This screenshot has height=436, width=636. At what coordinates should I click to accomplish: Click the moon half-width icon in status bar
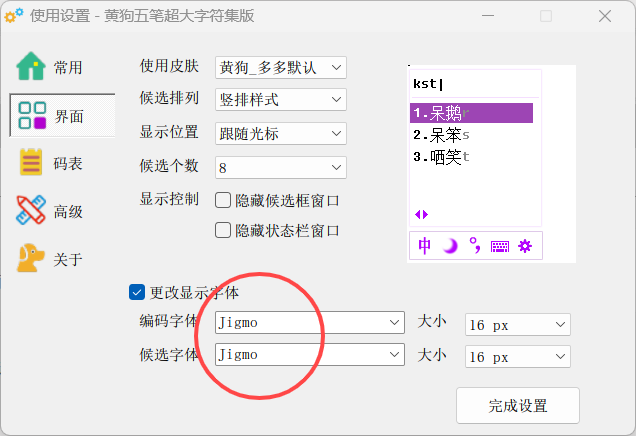[x=450, y=246]
